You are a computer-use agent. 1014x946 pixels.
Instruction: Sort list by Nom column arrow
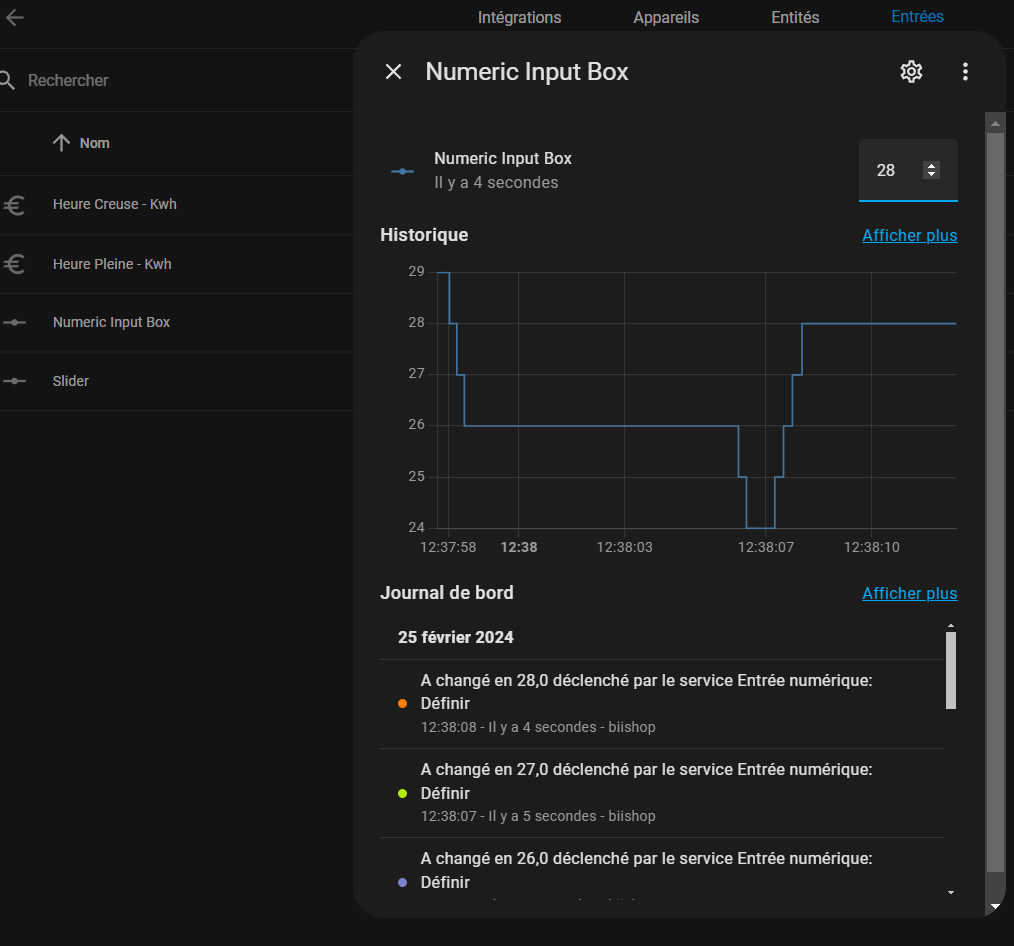(62, 143)
